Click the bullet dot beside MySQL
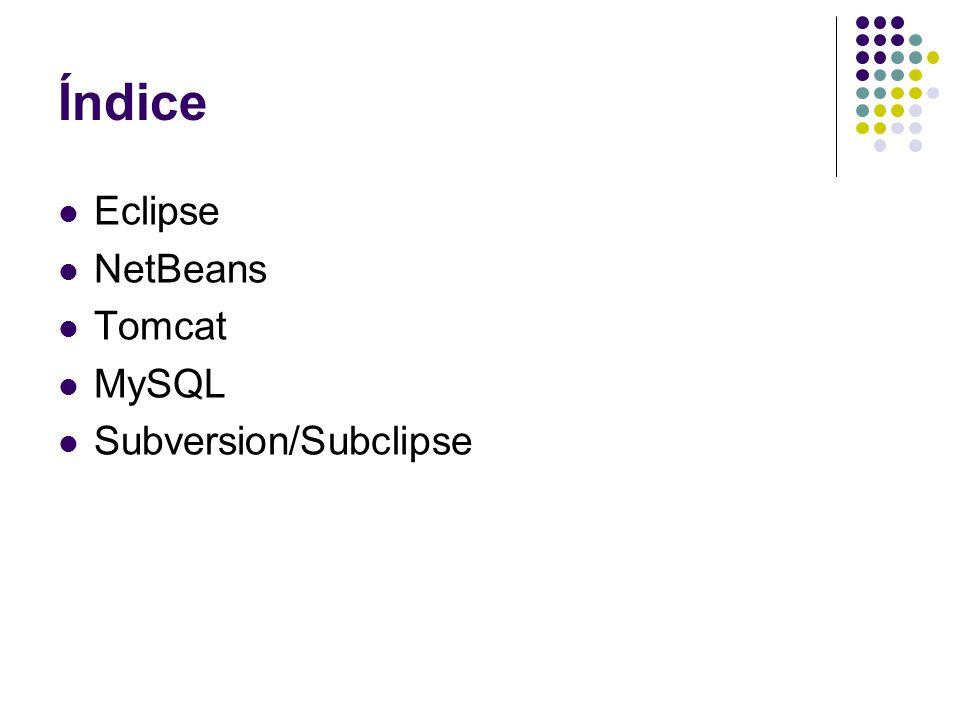Screen dimensions: 960x720 (69, 386)
